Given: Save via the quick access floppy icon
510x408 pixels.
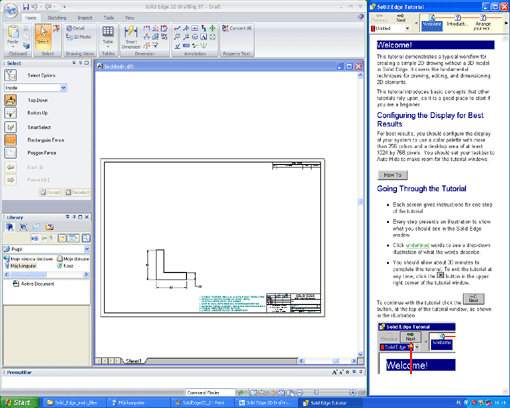Looking at the screenshot, I should click(26, 6).
